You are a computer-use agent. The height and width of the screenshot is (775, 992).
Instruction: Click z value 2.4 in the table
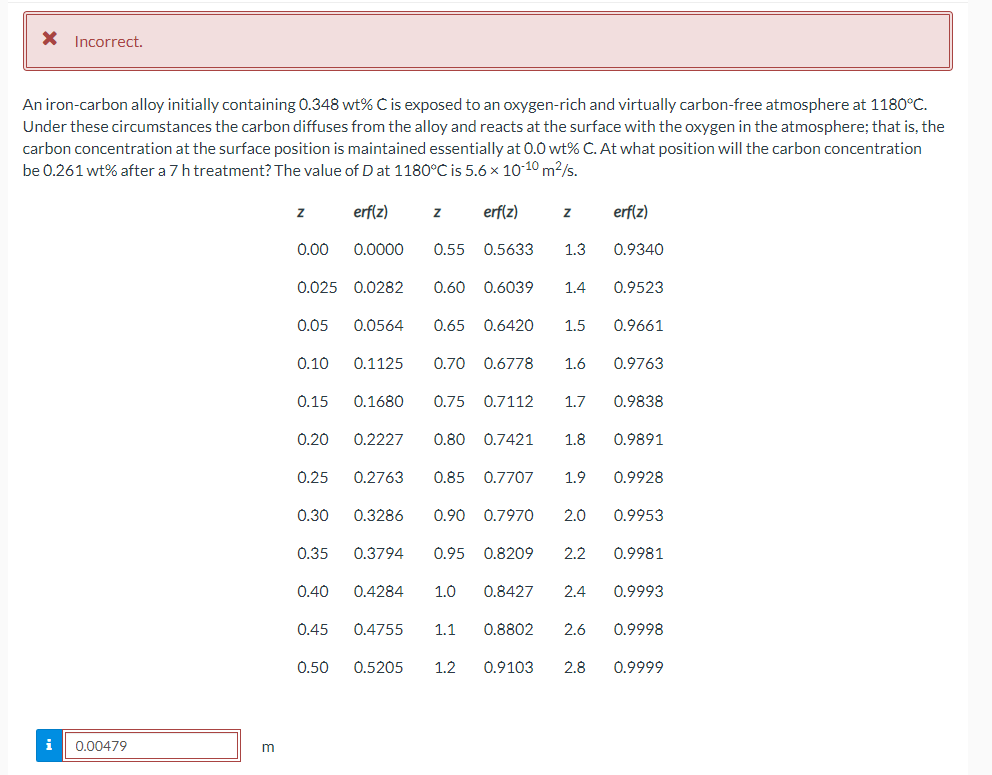575,591
